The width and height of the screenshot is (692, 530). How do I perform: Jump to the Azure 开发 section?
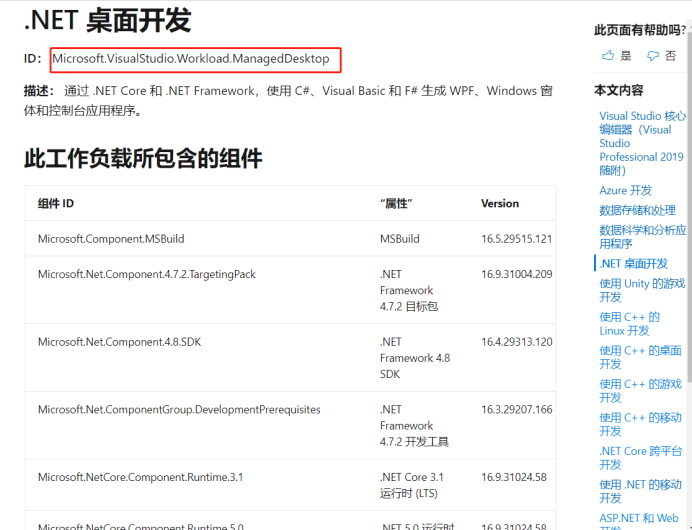pyautogui.click(x=625, y=190)
